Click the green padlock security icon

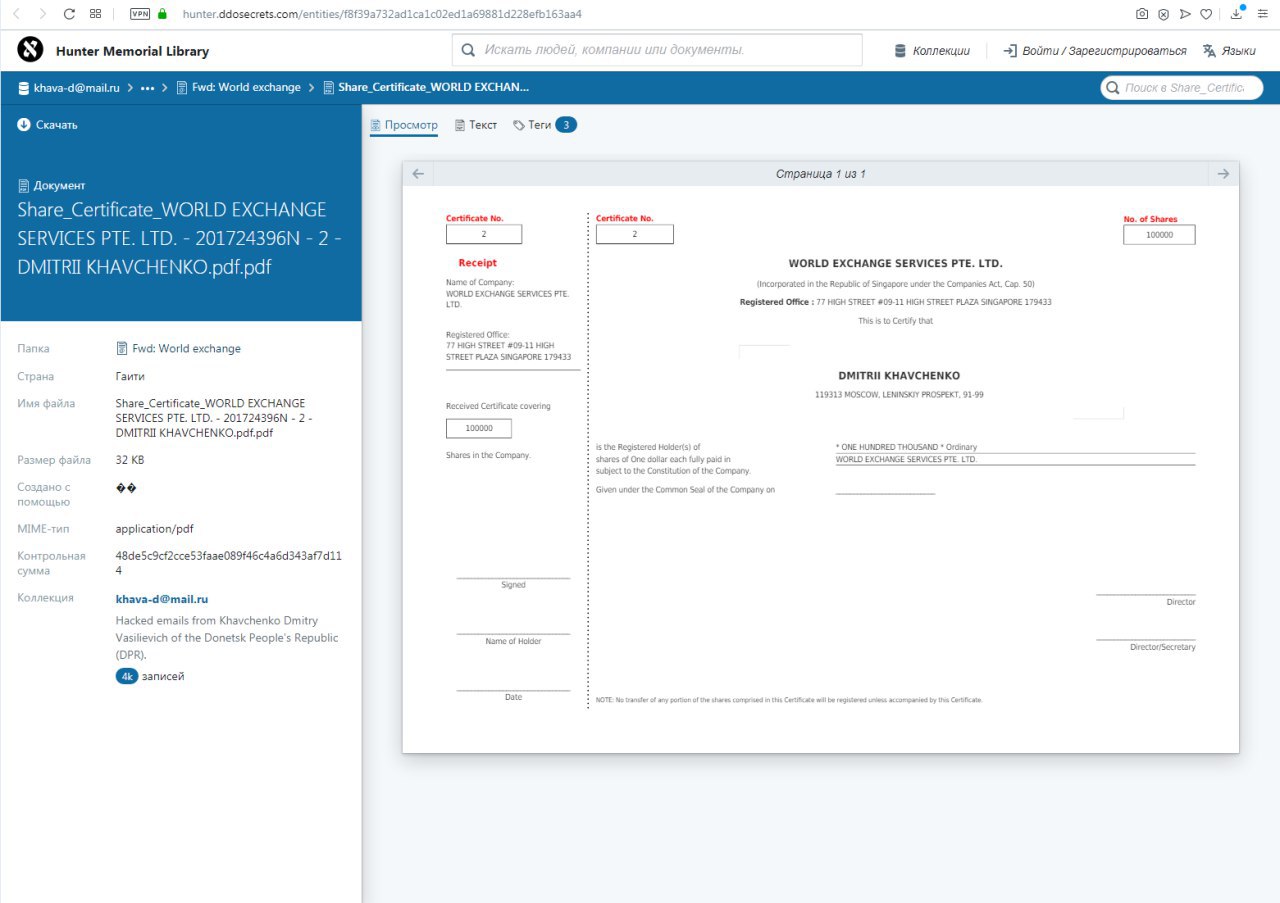(163, 14)
